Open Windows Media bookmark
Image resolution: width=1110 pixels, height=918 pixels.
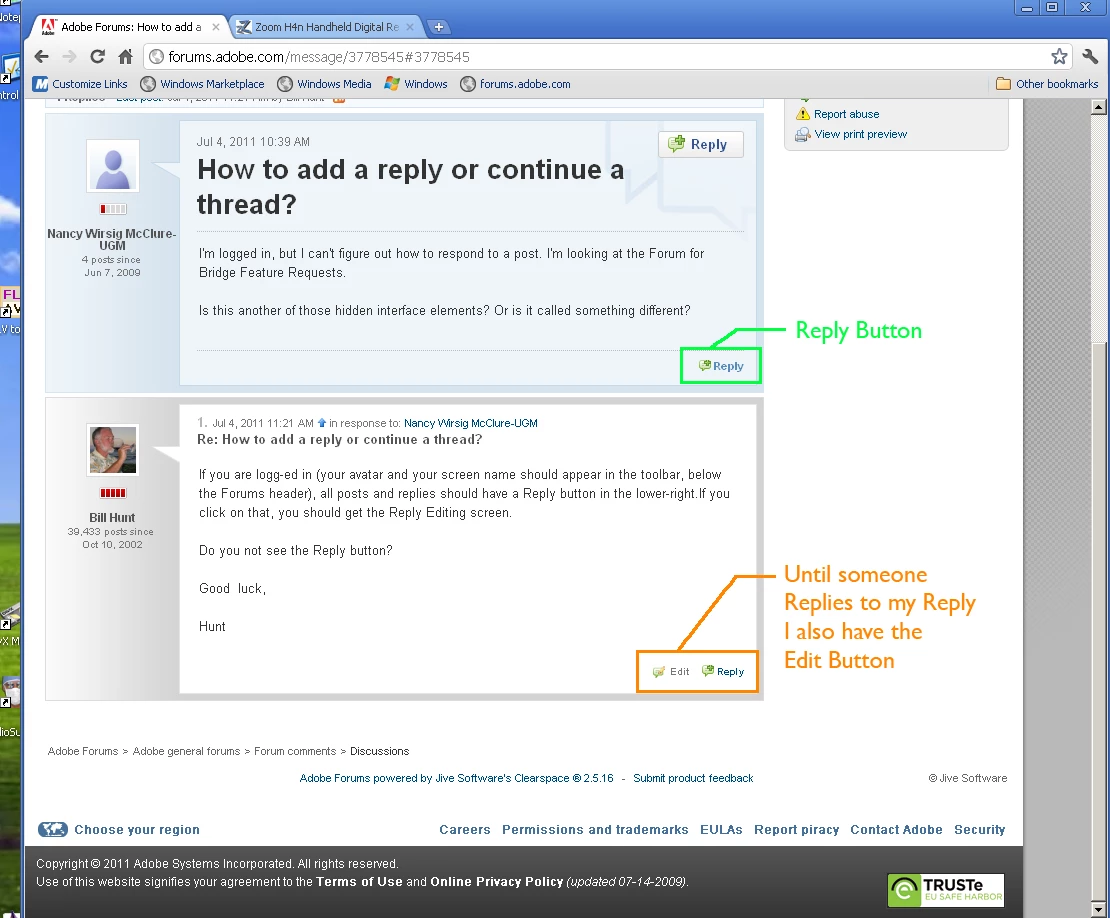(324, 84)
